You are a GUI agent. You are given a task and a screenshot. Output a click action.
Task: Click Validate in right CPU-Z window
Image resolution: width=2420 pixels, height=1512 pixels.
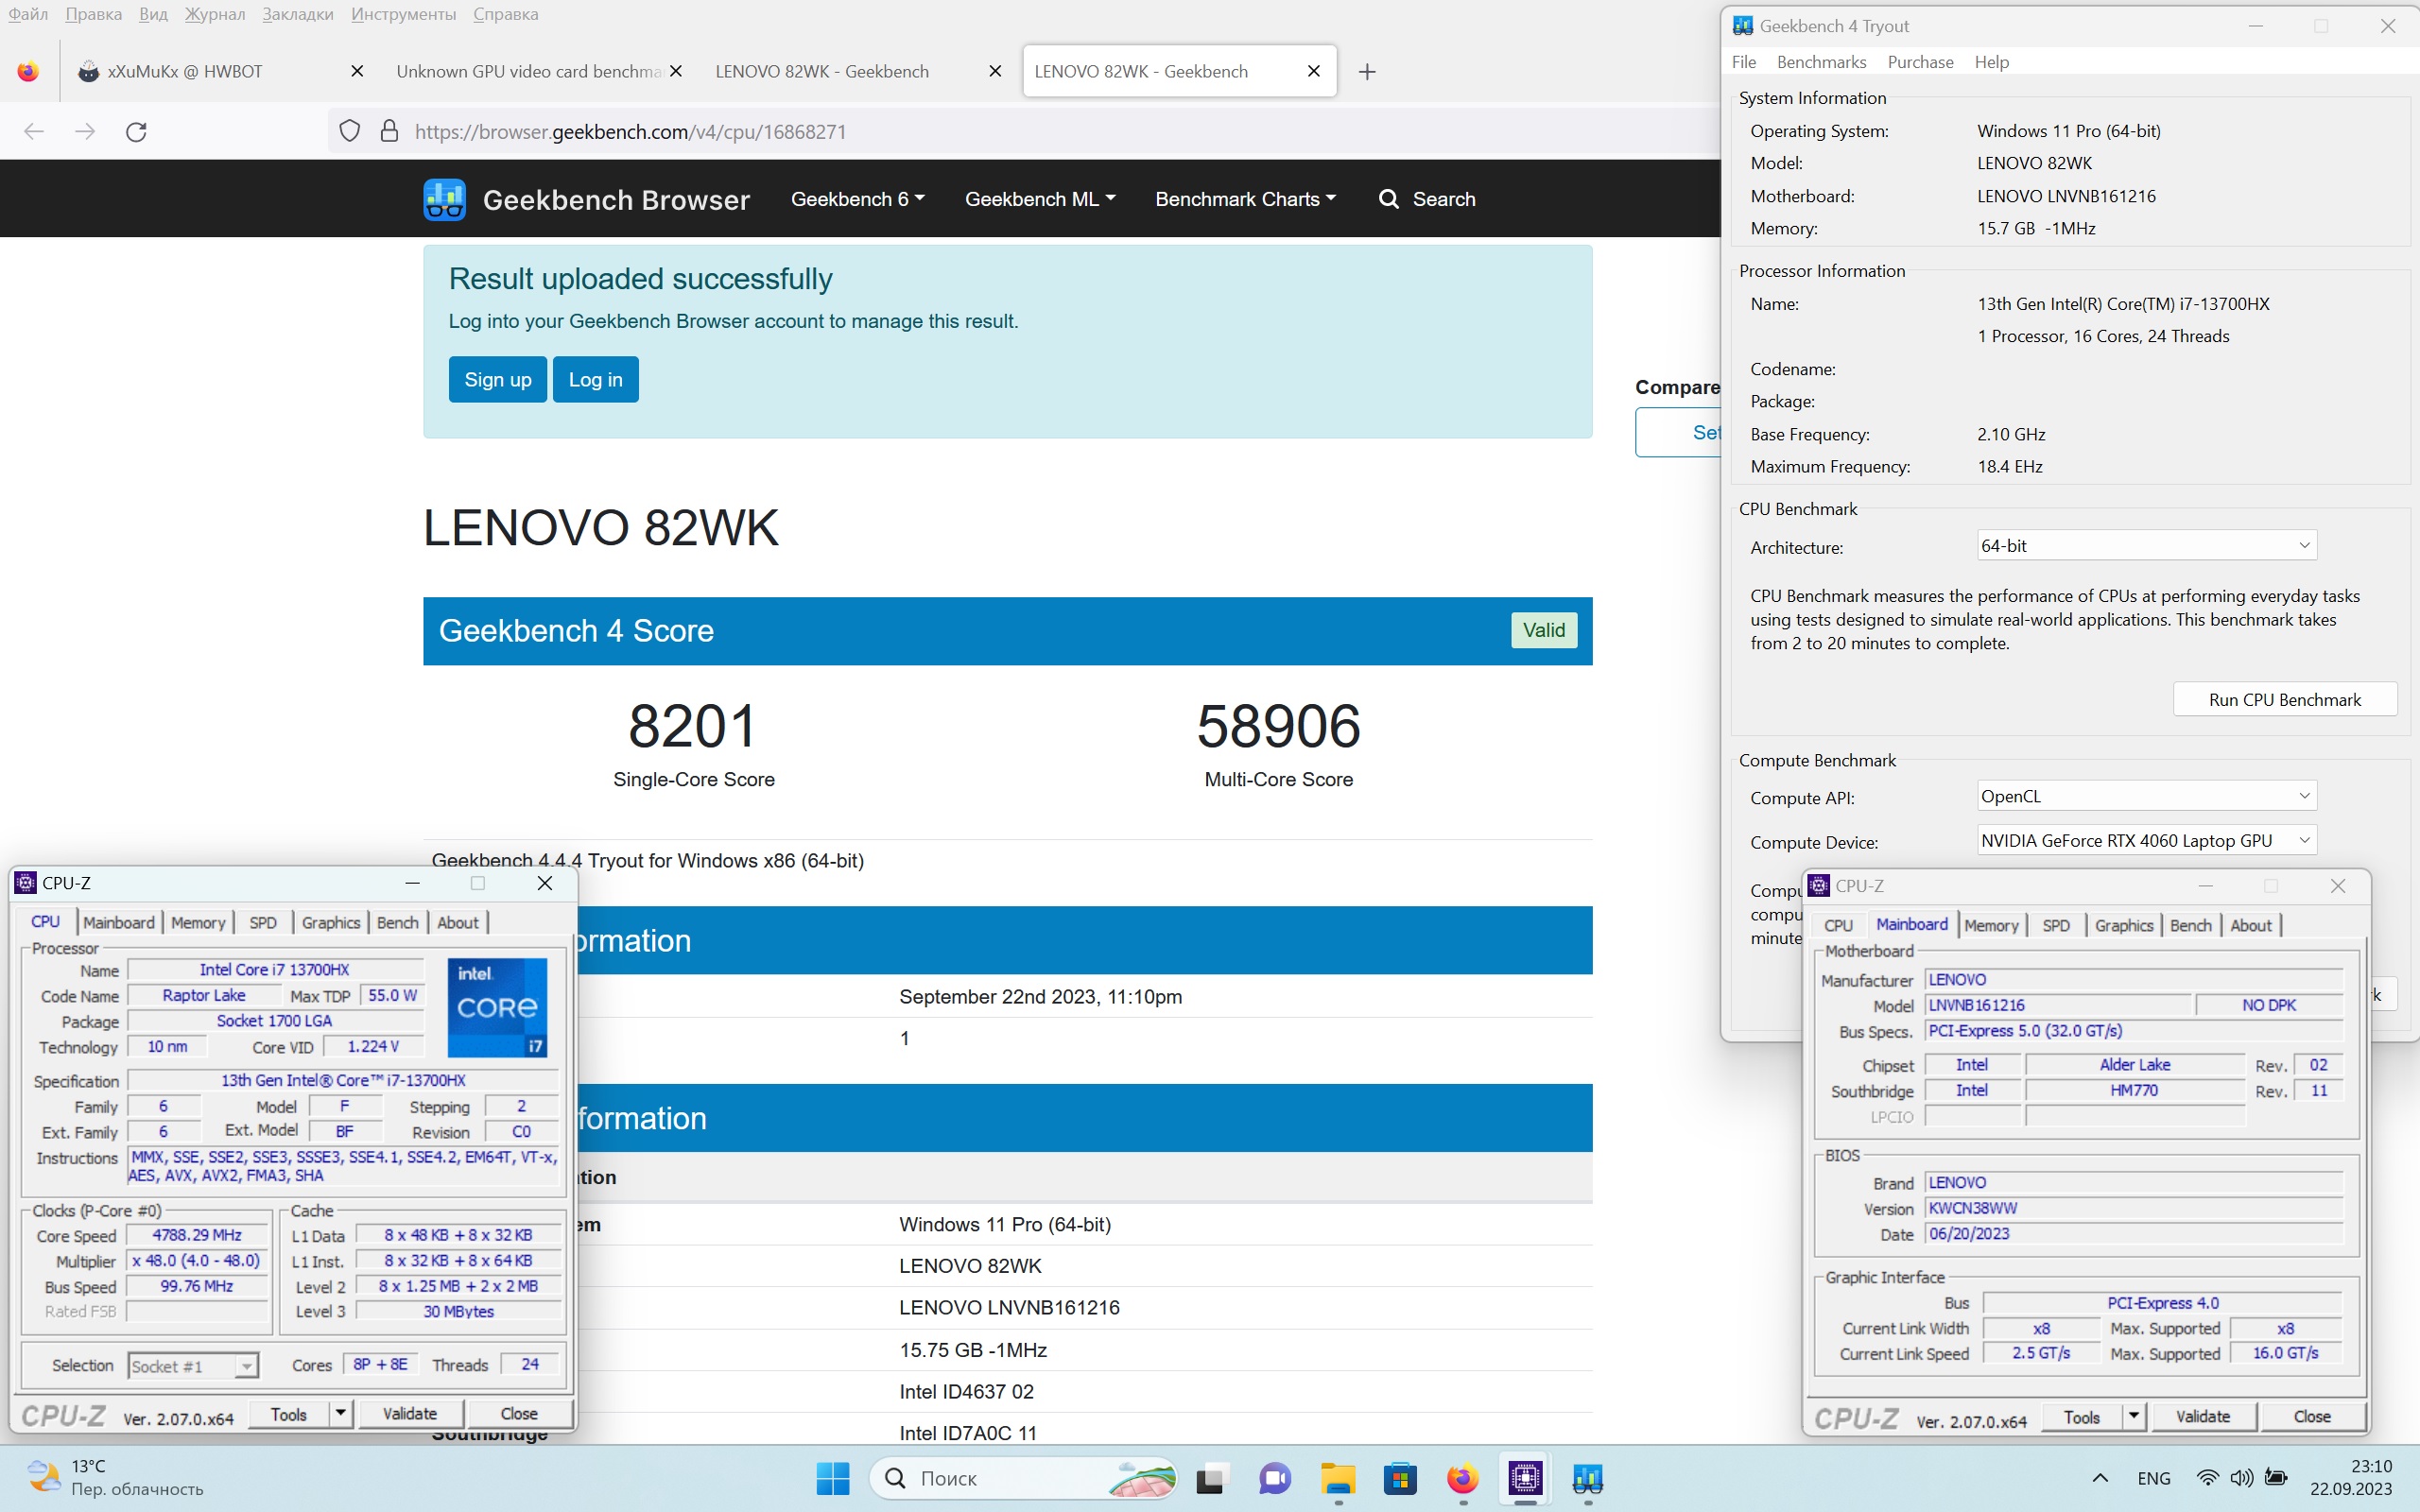point(2203,1416)
